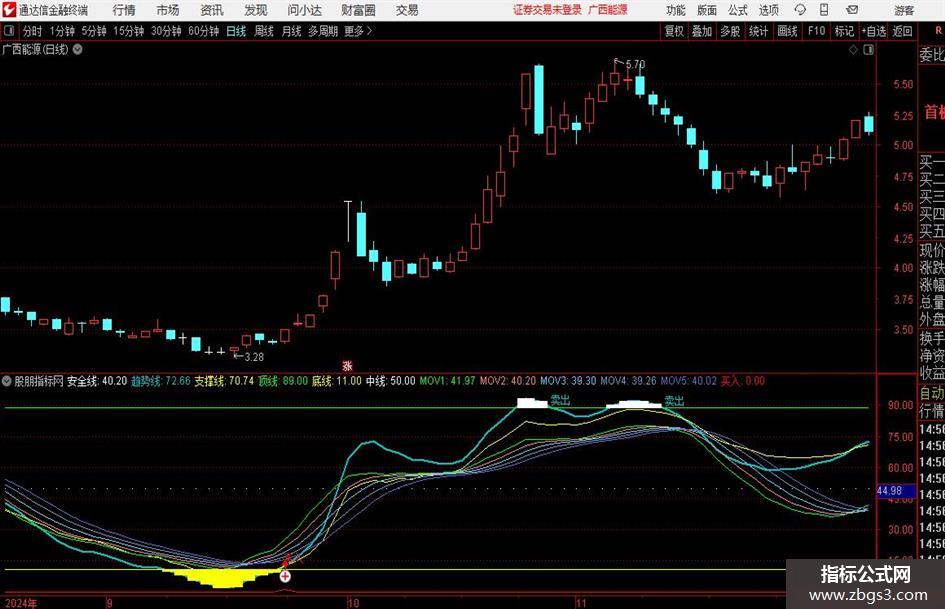Click the 顶线: 89.00 indicator value
This screenshot has width=945, height=609.
(x=283, y=381)
